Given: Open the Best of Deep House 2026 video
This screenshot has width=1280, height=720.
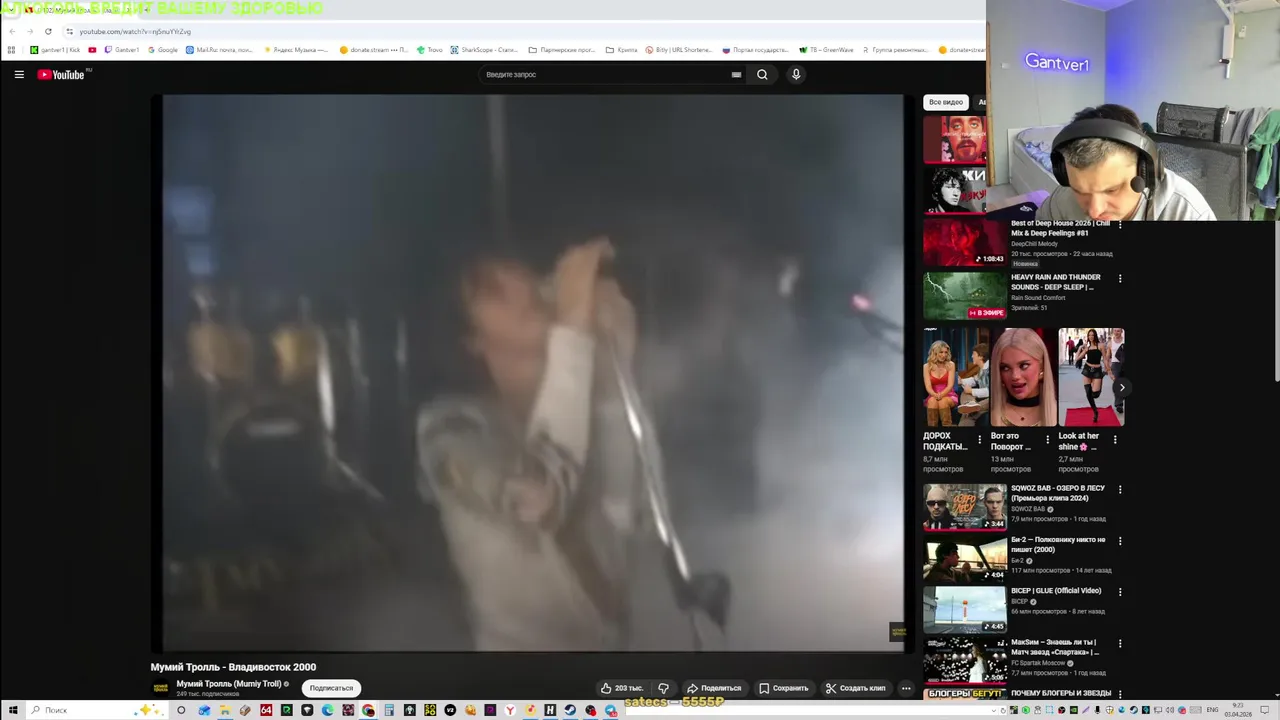Looking at the screenshot, I should [1060, 229].
